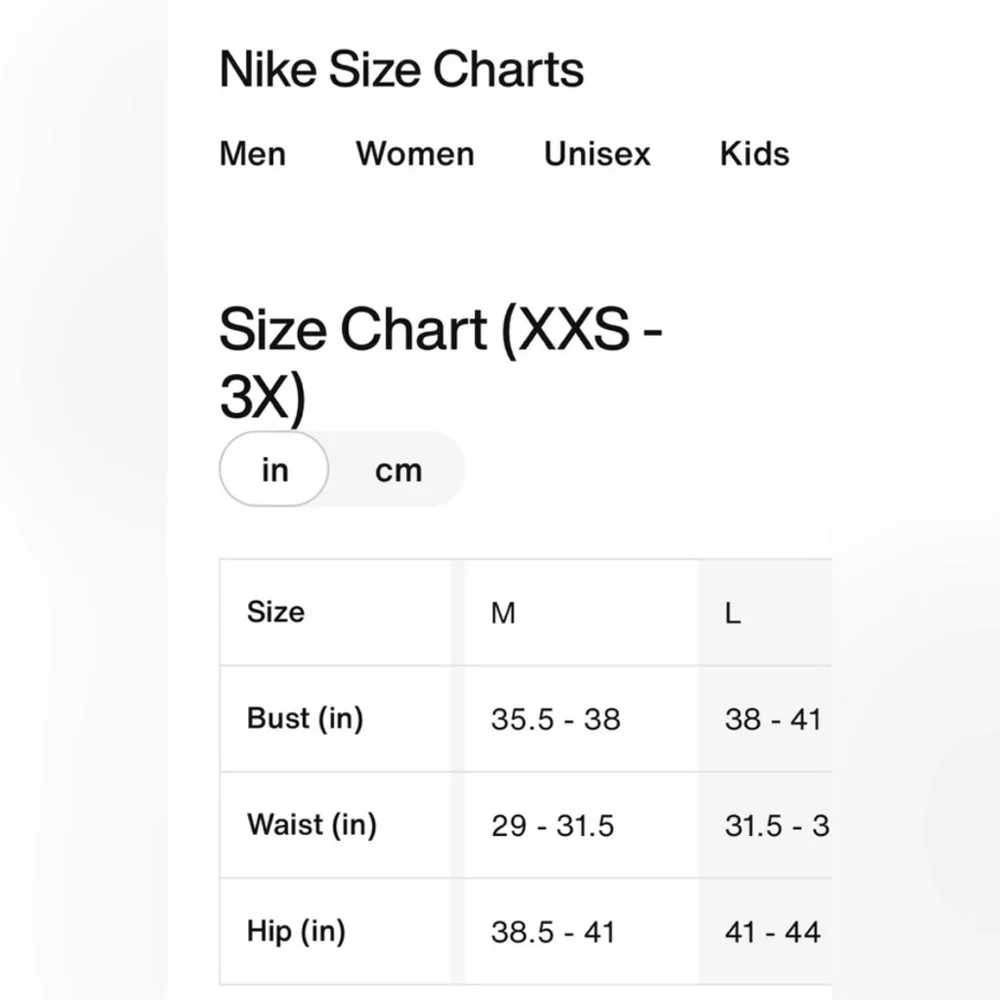Viewport: 1000px width, 1000px height.
Task: Select the Unisex tab
Action: pos(597,154)
